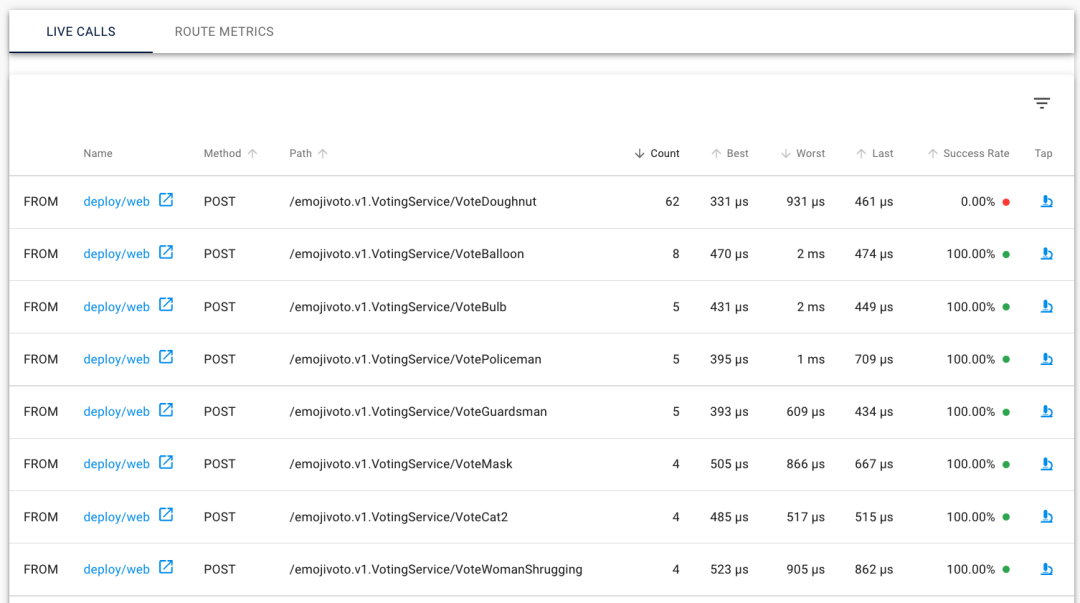The image size is (1080, 603).
Task: Select the /emojivoto.v1.VotingService/VoteMask path text
Action: pos(401,464)
